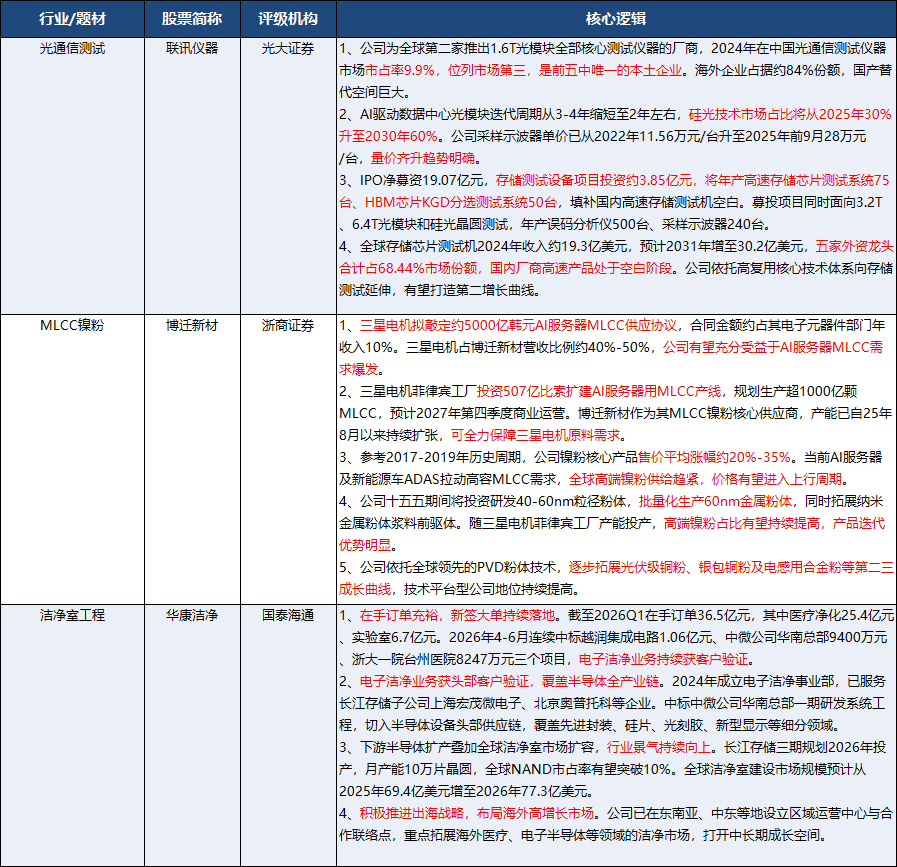Screen dimensions: 897x867
Task: Click red text 批量化生产60nm金属粉体
Action: [715, 502]
